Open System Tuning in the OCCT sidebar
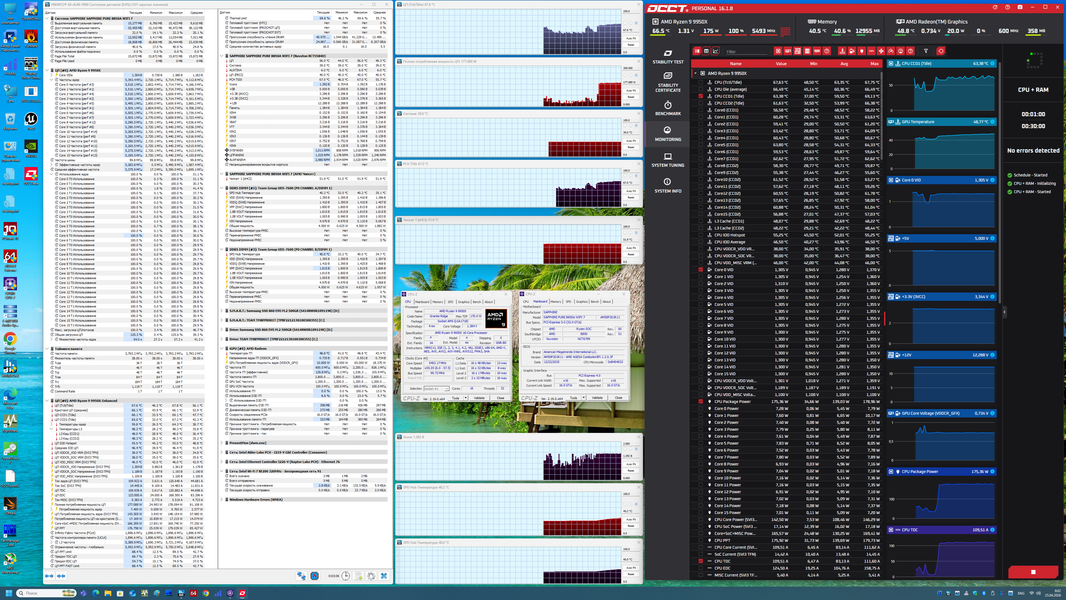The height and width of the screenshot is (600, 1066). click(x=668, y=160)
